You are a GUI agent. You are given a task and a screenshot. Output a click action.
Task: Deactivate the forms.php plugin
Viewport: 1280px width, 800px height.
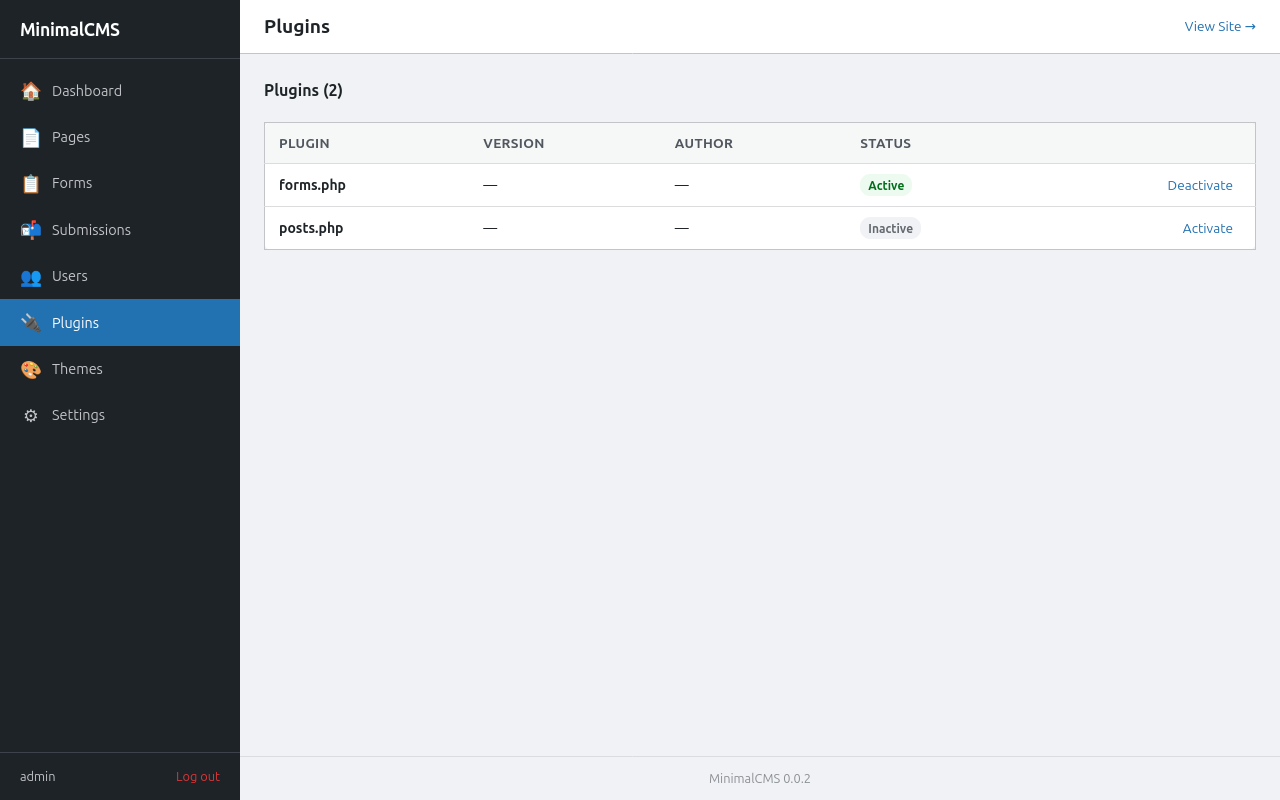1199,185
